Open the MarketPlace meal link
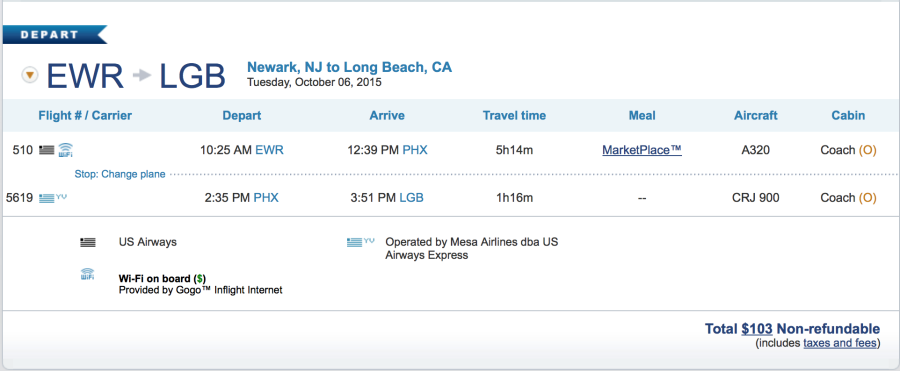Screen dimensions: 900x371 (x=642, y=150)
